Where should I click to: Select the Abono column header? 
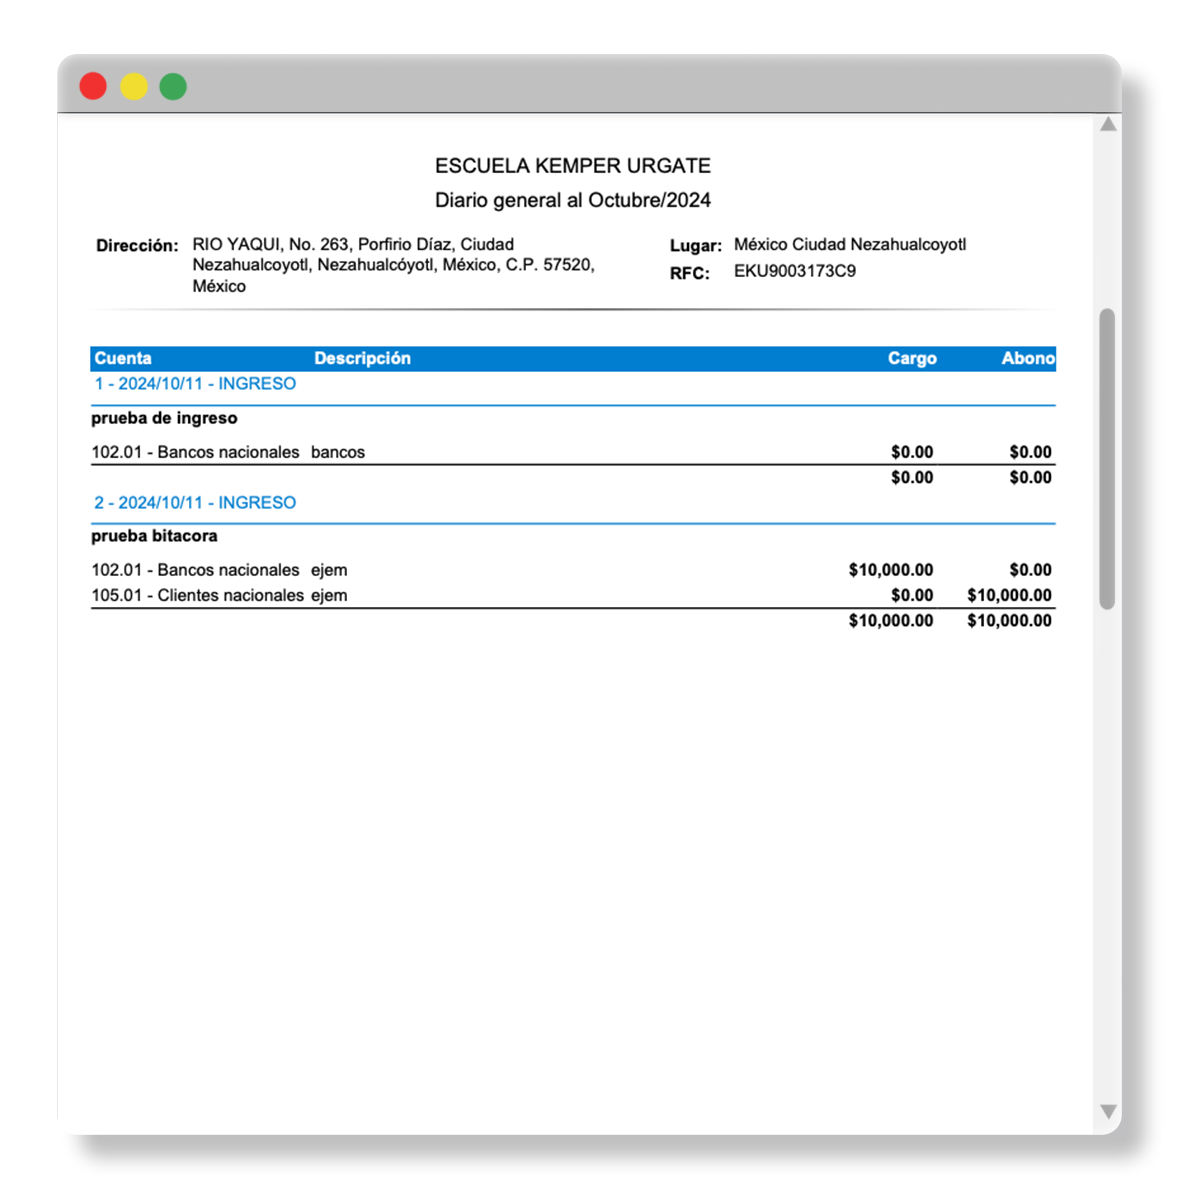(x=1027, y=359)
